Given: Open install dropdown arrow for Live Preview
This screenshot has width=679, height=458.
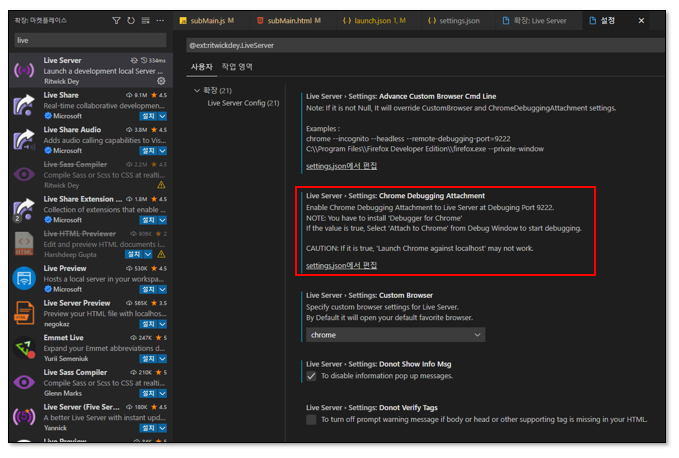Looking at the screenshot, I should point(162,289).
